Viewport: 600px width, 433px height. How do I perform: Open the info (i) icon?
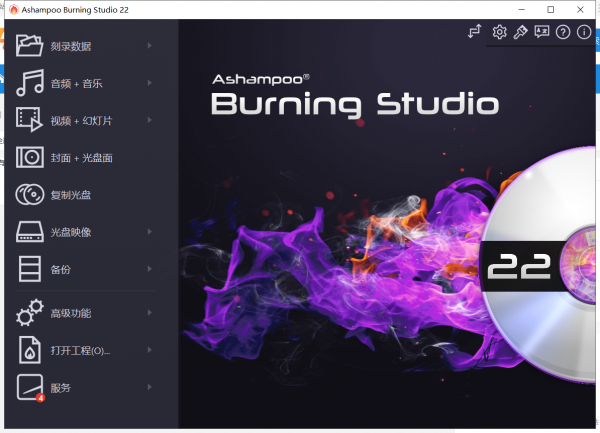coord(584,32)
